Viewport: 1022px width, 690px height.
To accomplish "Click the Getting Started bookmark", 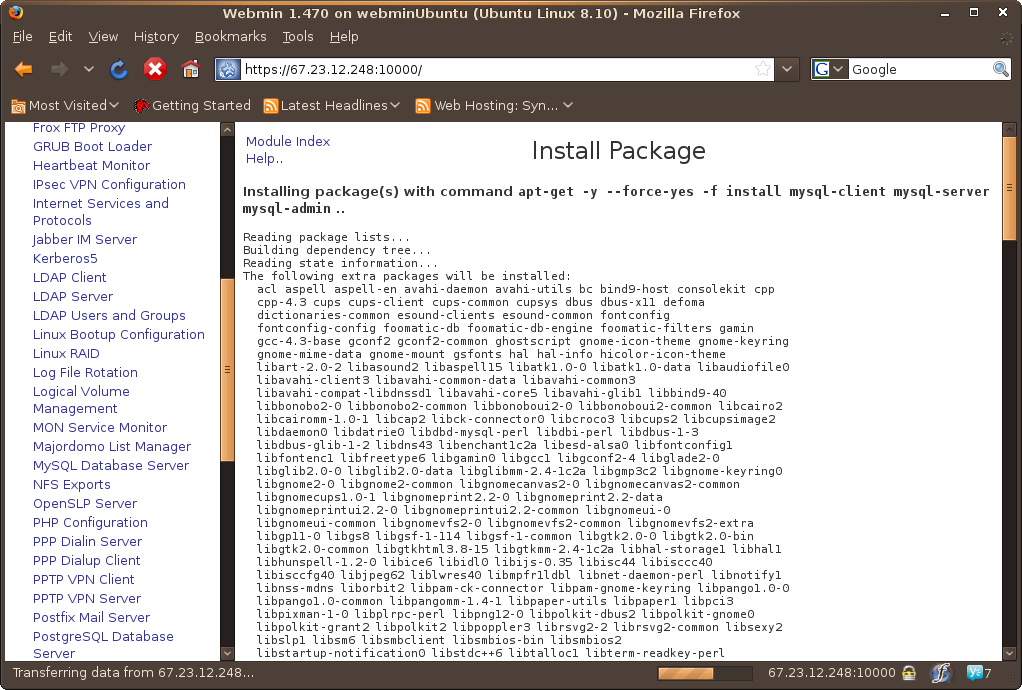I will pyautogui.click(x=192, y=106).
